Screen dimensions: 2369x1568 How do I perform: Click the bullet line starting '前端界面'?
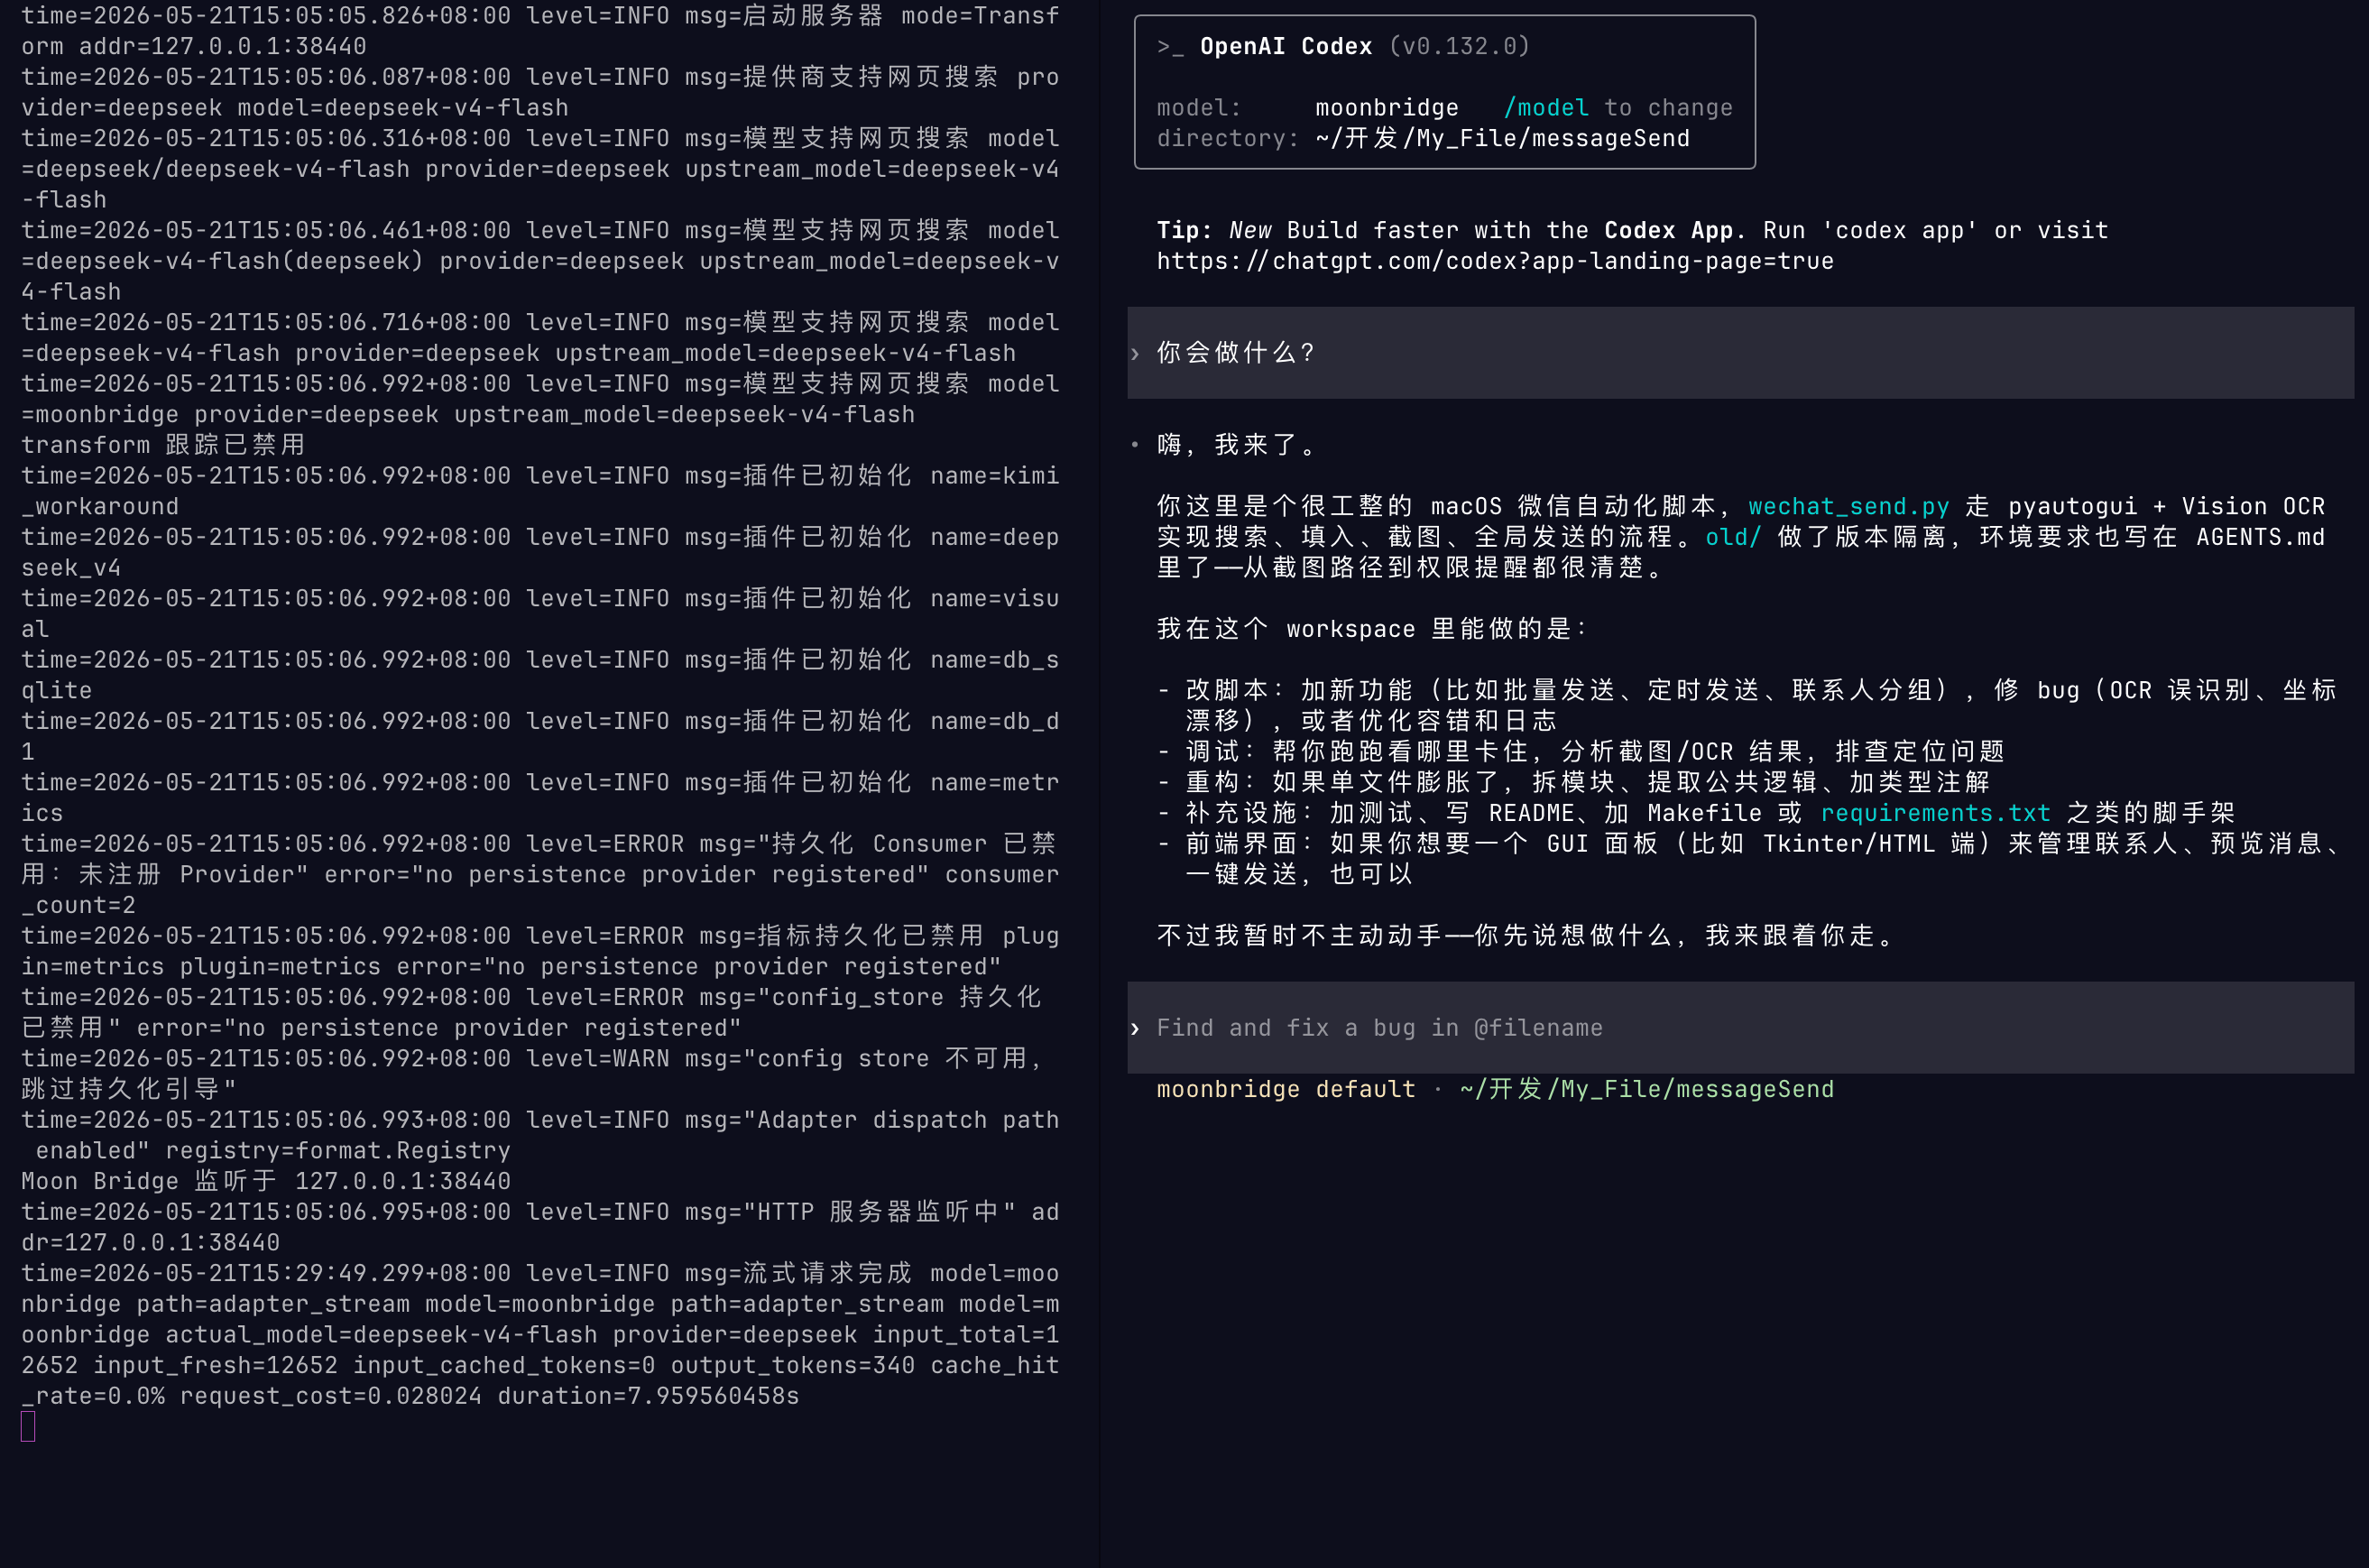pos(1747,858)
